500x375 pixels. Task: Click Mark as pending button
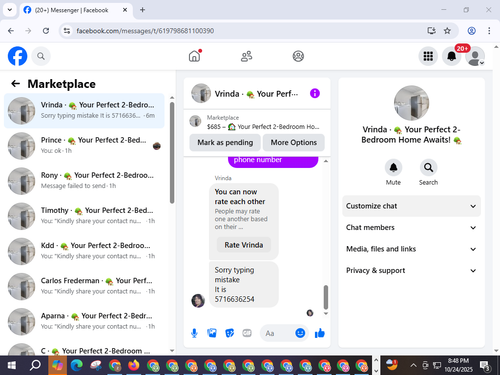225,142
